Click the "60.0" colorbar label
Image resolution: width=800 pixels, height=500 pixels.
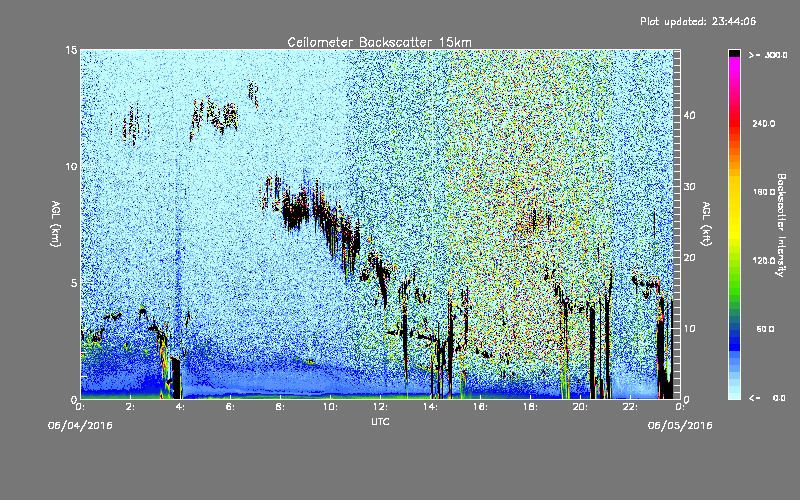pos(765,329)
